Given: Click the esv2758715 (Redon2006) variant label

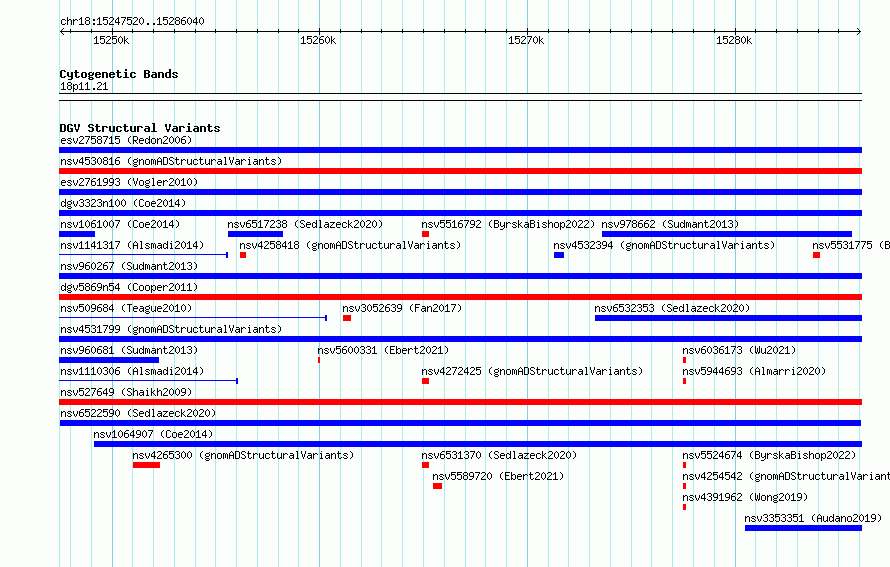Looking at the screenshot, I should pyautogui.click(x=126, y=140).
